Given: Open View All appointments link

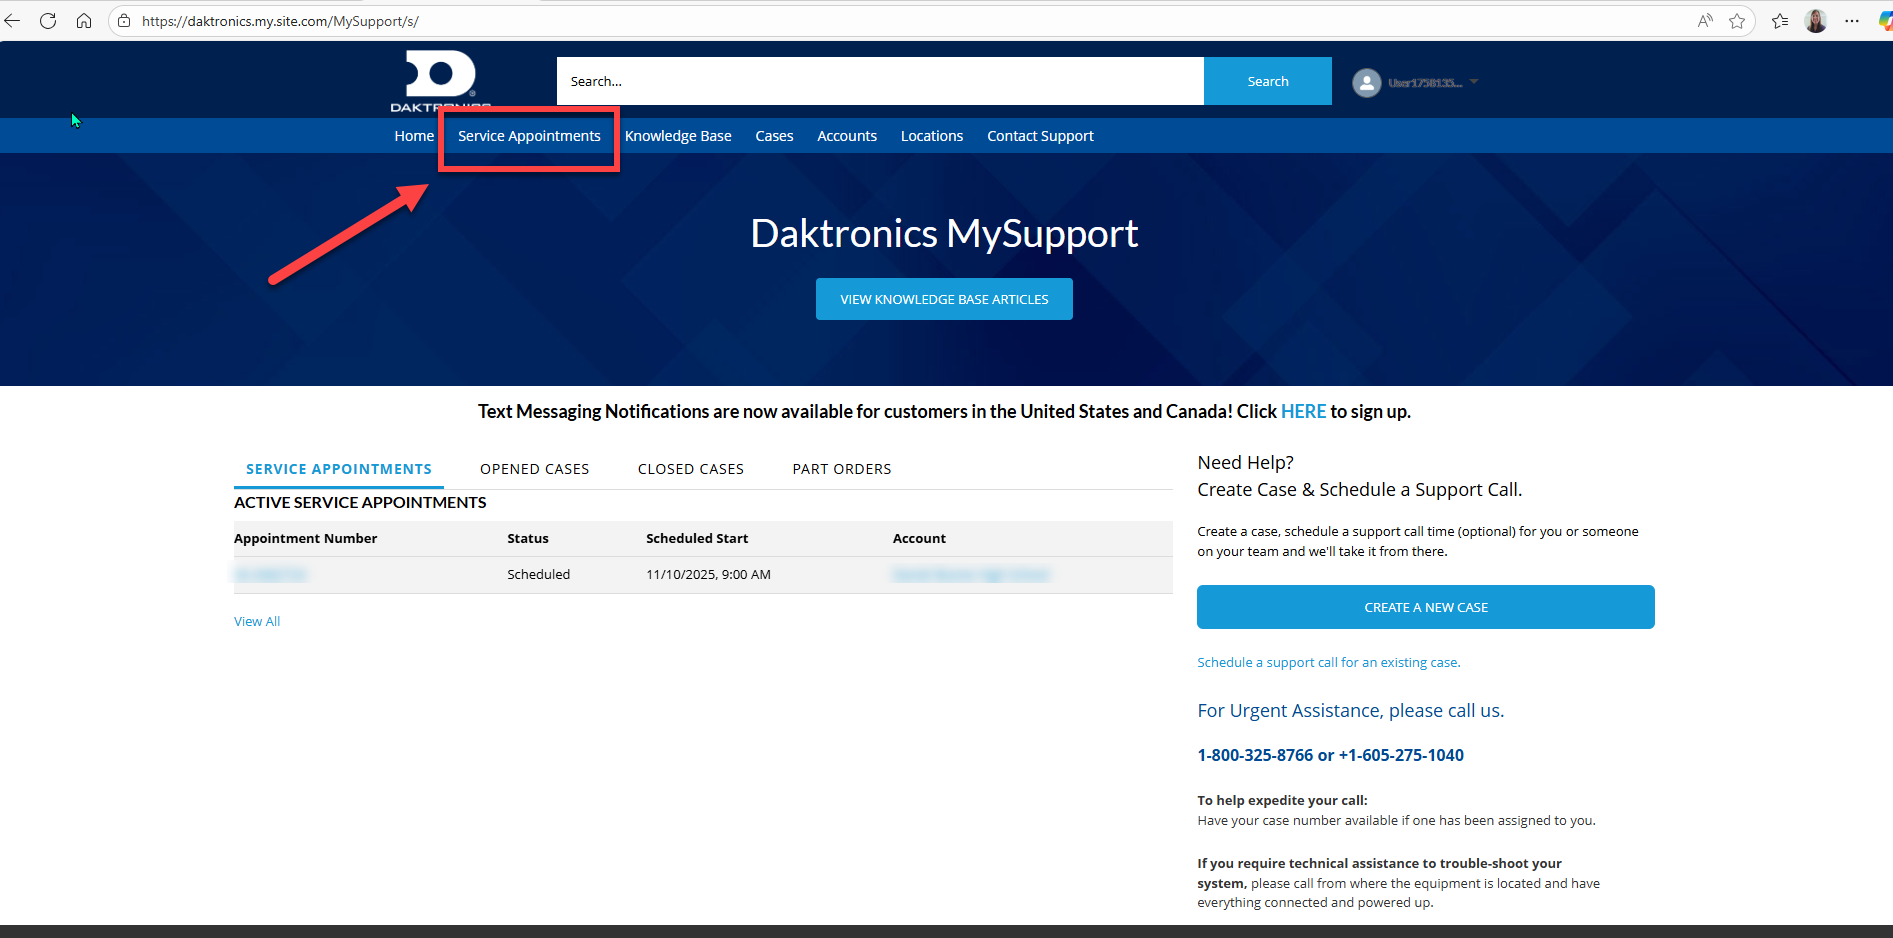Looking at the screenshot, I should coord(257,622).
